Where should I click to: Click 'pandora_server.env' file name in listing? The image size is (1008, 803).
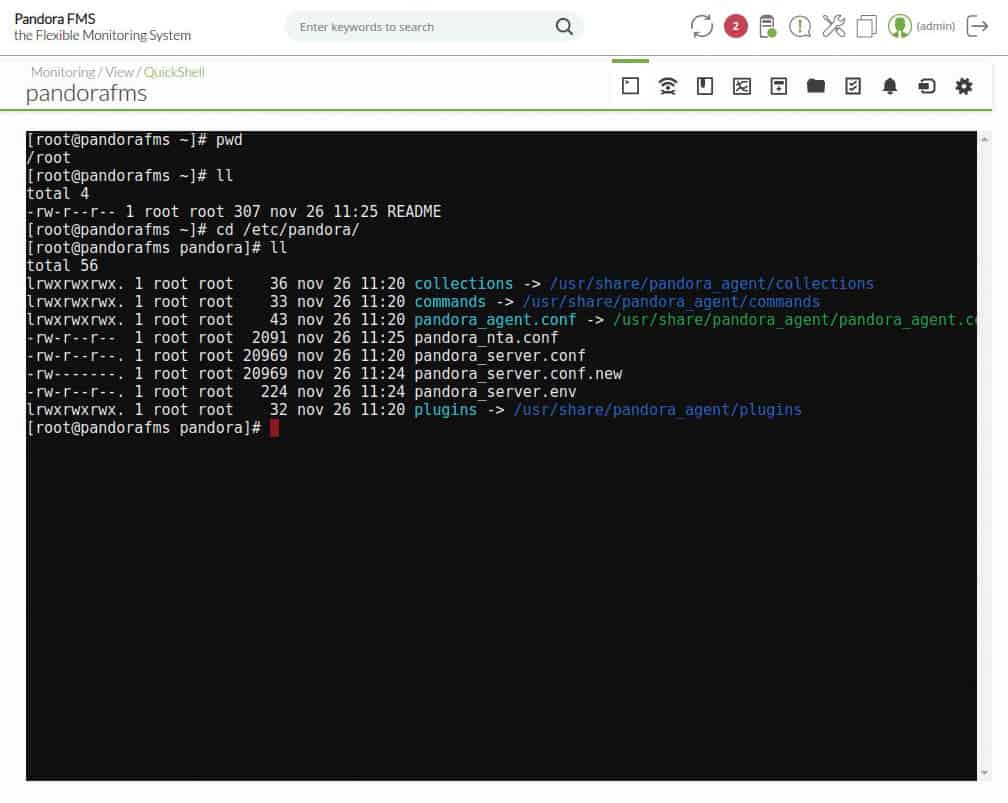tap(495, 392)
